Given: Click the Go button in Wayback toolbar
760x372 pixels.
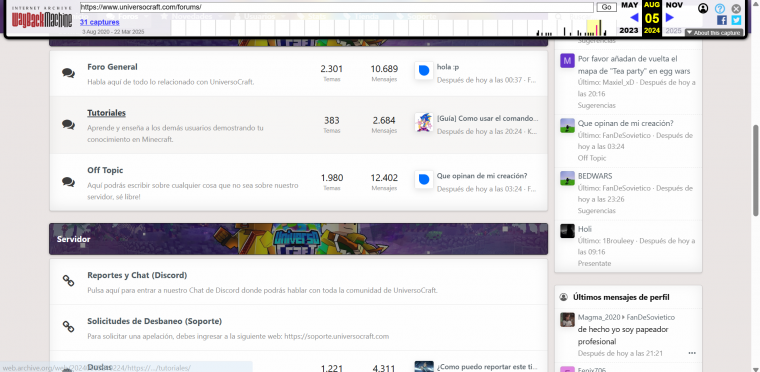Looking at the screenshot, I should tap(606, 7).
